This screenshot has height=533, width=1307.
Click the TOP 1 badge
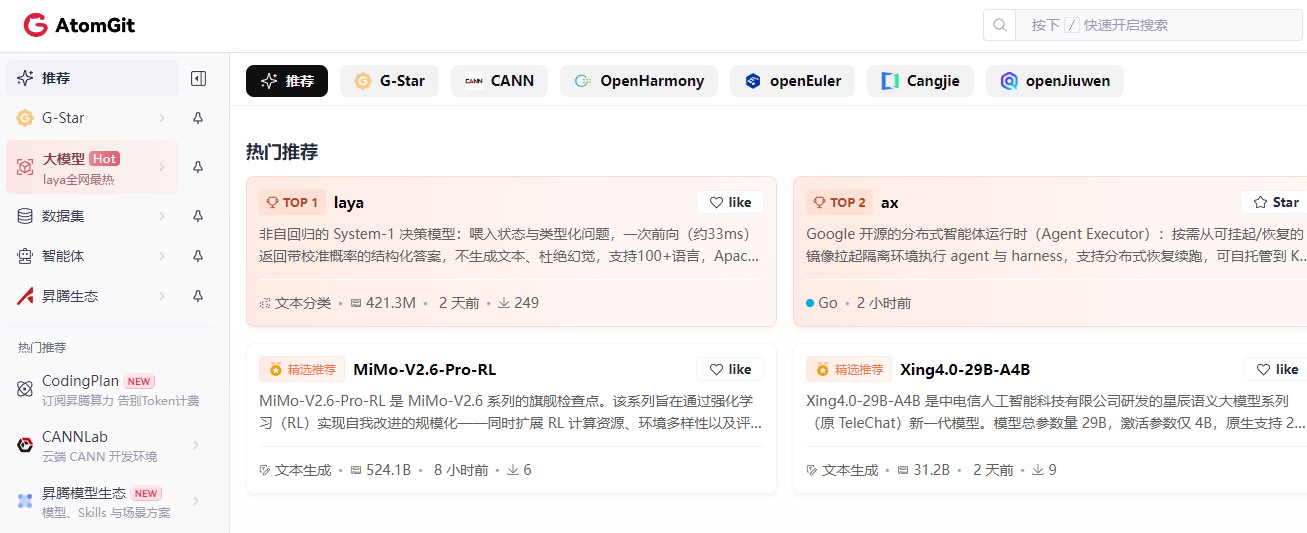pos(292,202)
